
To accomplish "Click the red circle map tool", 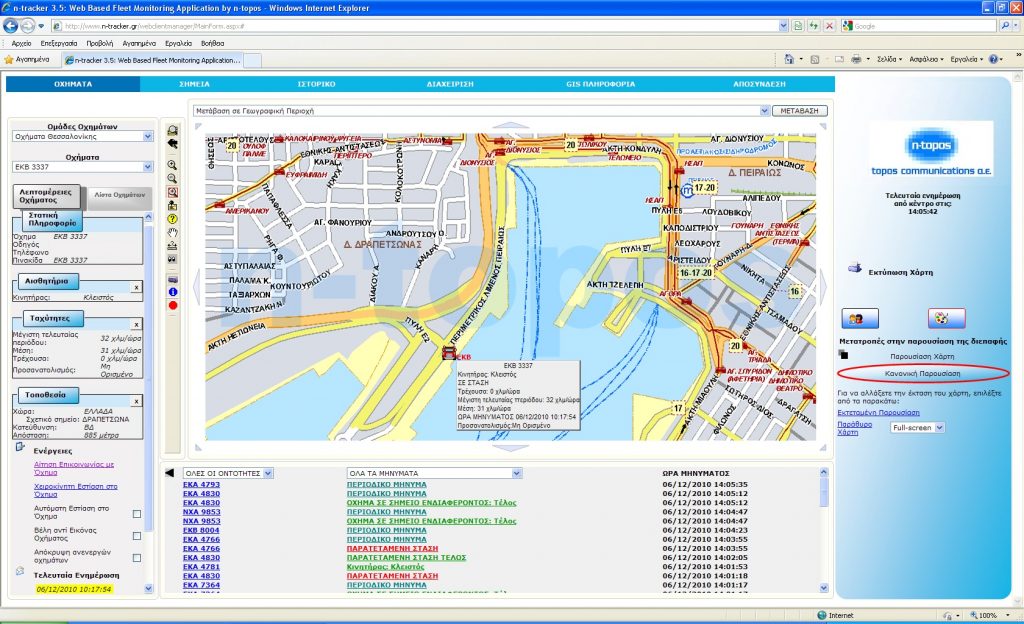I will [x=172, y=305].
